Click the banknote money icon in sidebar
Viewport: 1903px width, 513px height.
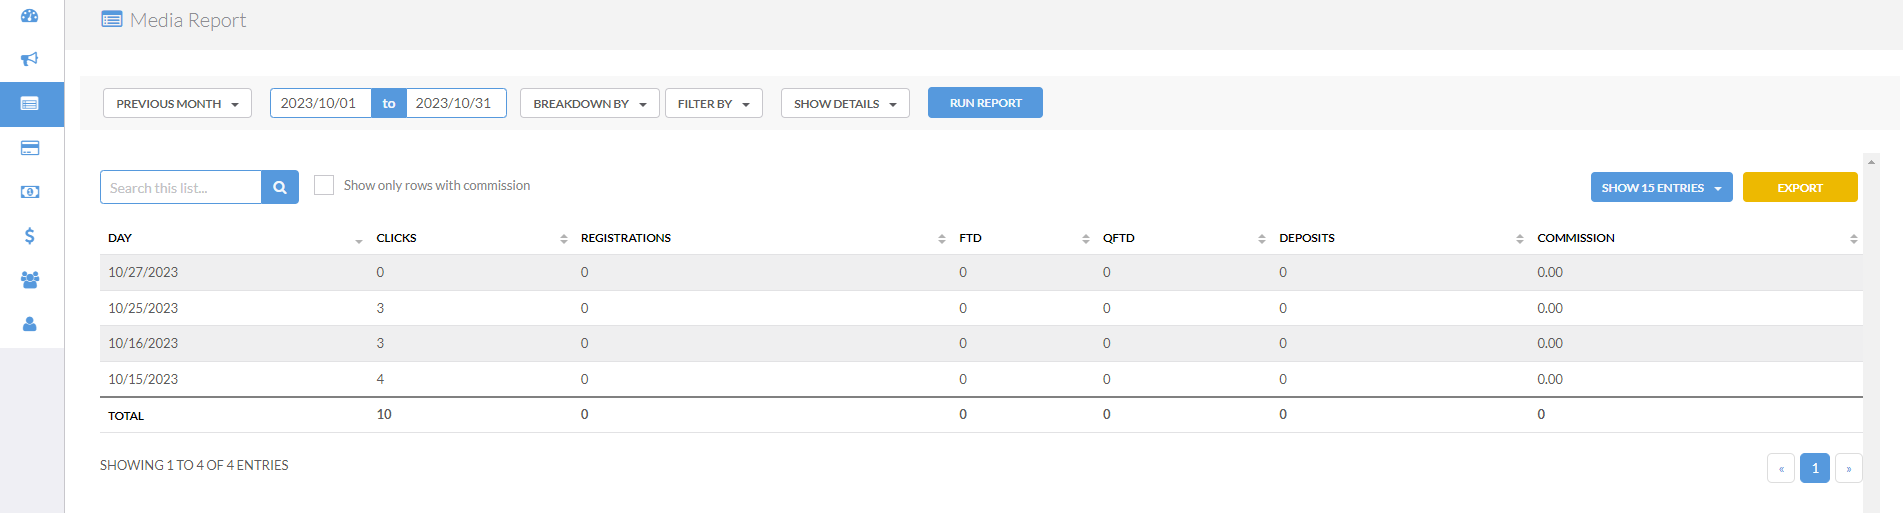pyautogui.click(x=30, y=192)
